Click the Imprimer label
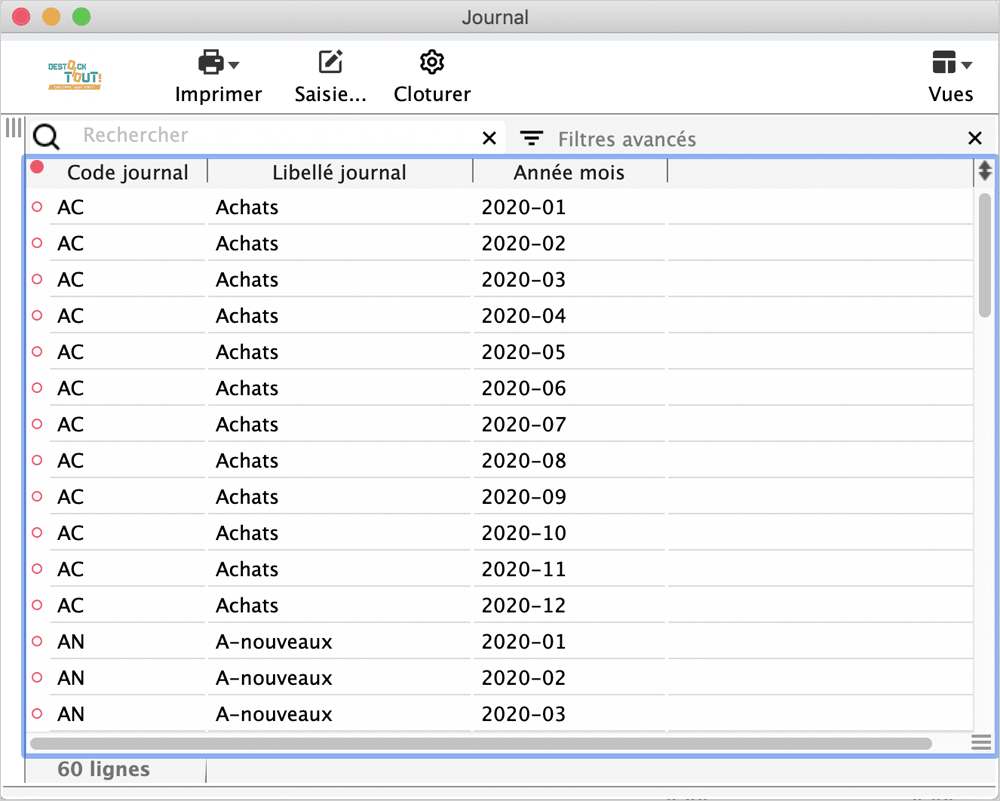1000x801 pixels. point(218,94)
